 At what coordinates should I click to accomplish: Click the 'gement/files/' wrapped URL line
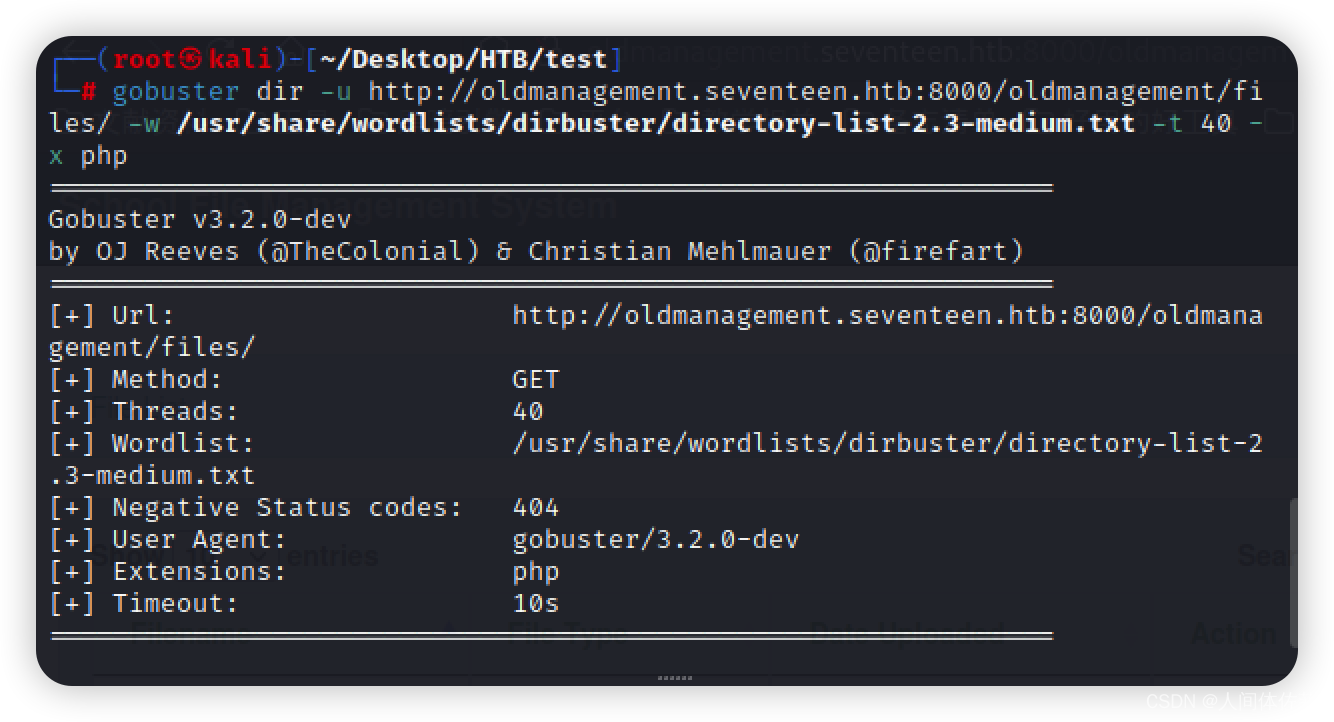152,347
